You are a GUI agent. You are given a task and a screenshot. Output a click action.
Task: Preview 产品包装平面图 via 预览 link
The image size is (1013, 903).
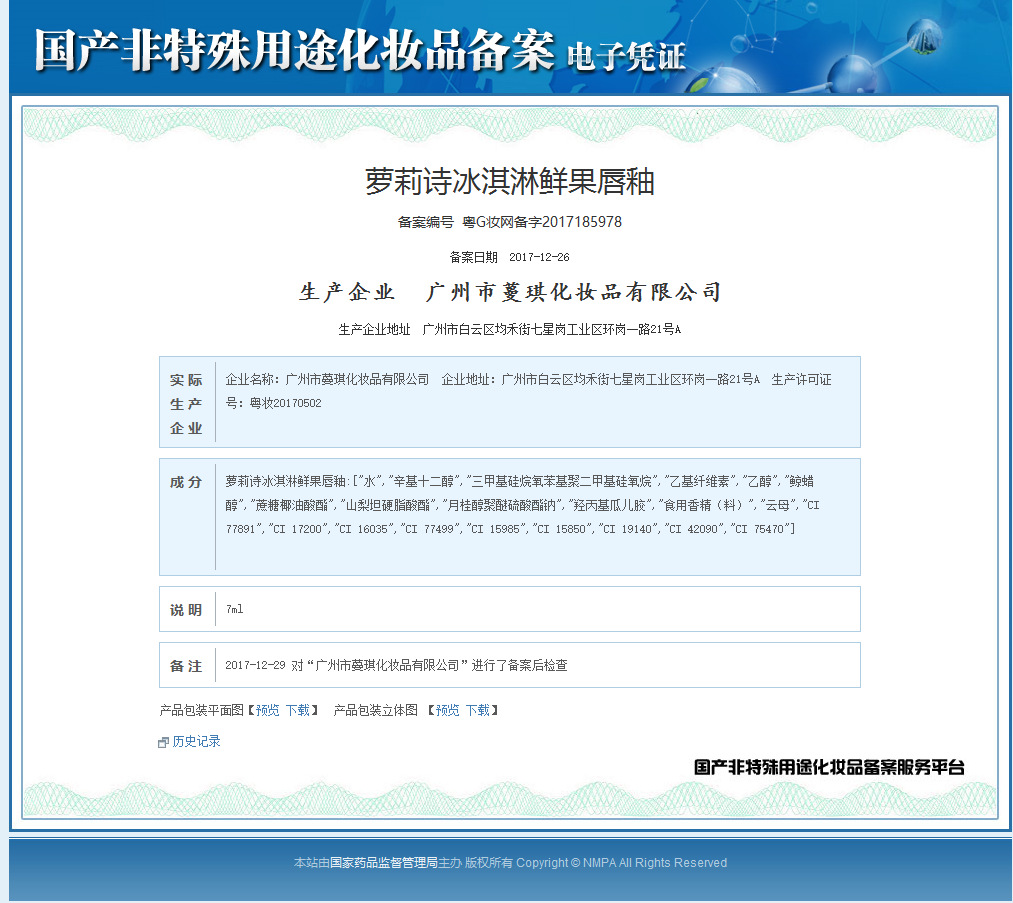click(267, 711)
